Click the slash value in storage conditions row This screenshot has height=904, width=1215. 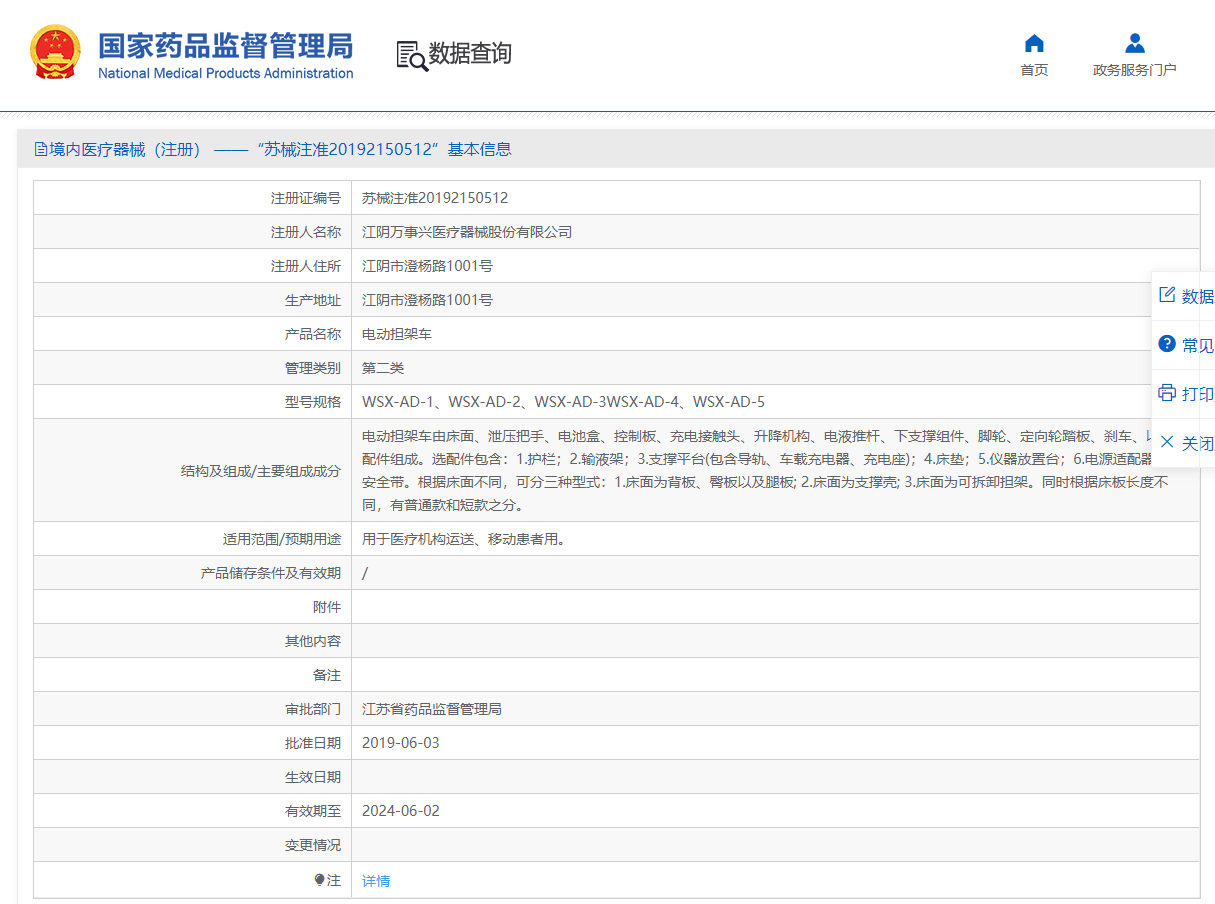coord(365,573)
